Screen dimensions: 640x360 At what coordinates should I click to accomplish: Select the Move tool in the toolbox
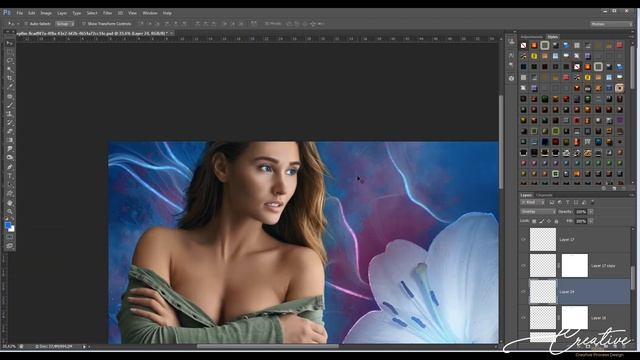pyautogui.click(x=9, y=43)
